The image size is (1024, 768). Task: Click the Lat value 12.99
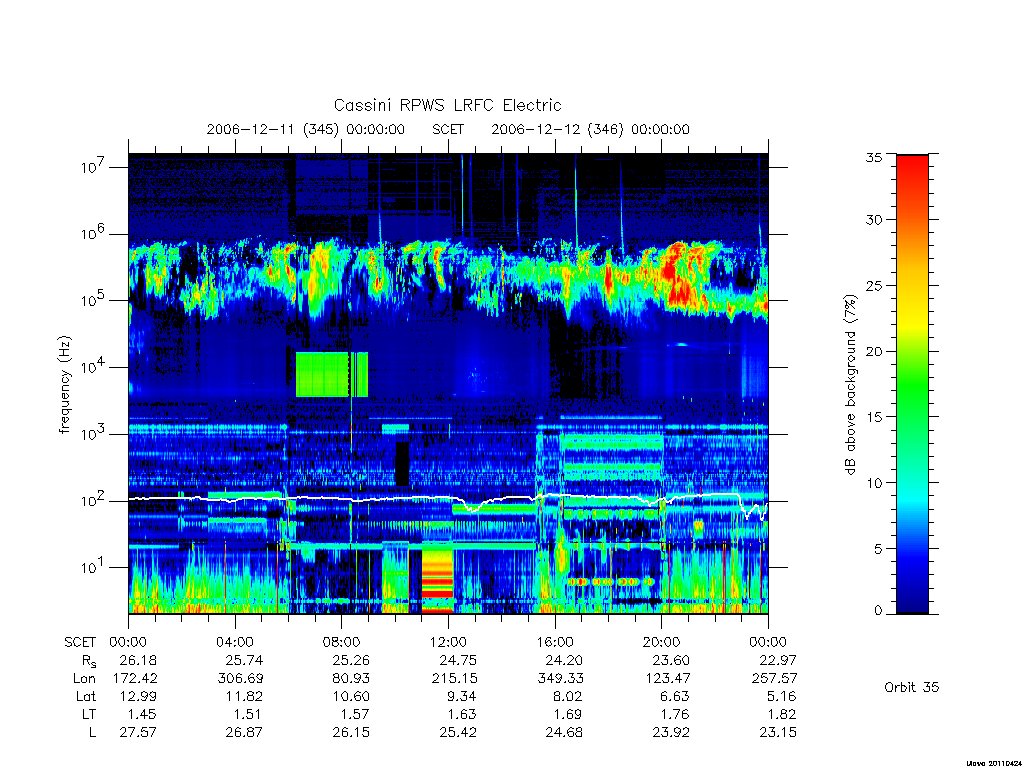point(138,696)
